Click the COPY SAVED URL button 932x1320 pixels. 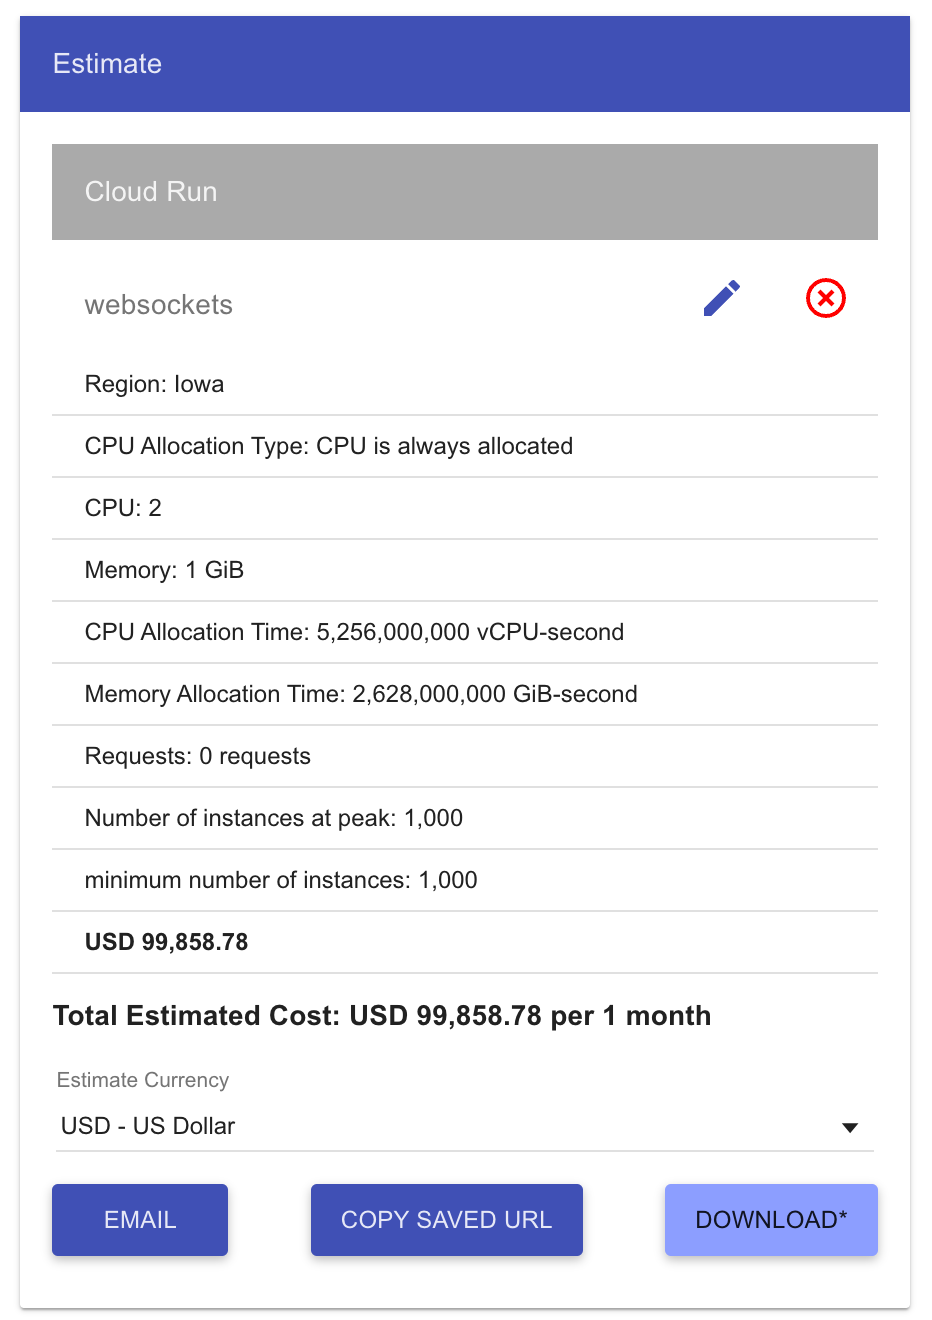click(x=446, y=1219)
